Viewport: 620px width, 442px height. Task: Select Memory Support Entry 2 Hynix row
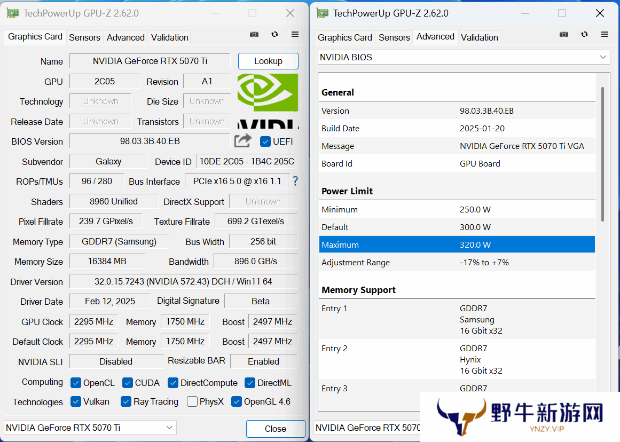tap(457, 359)
